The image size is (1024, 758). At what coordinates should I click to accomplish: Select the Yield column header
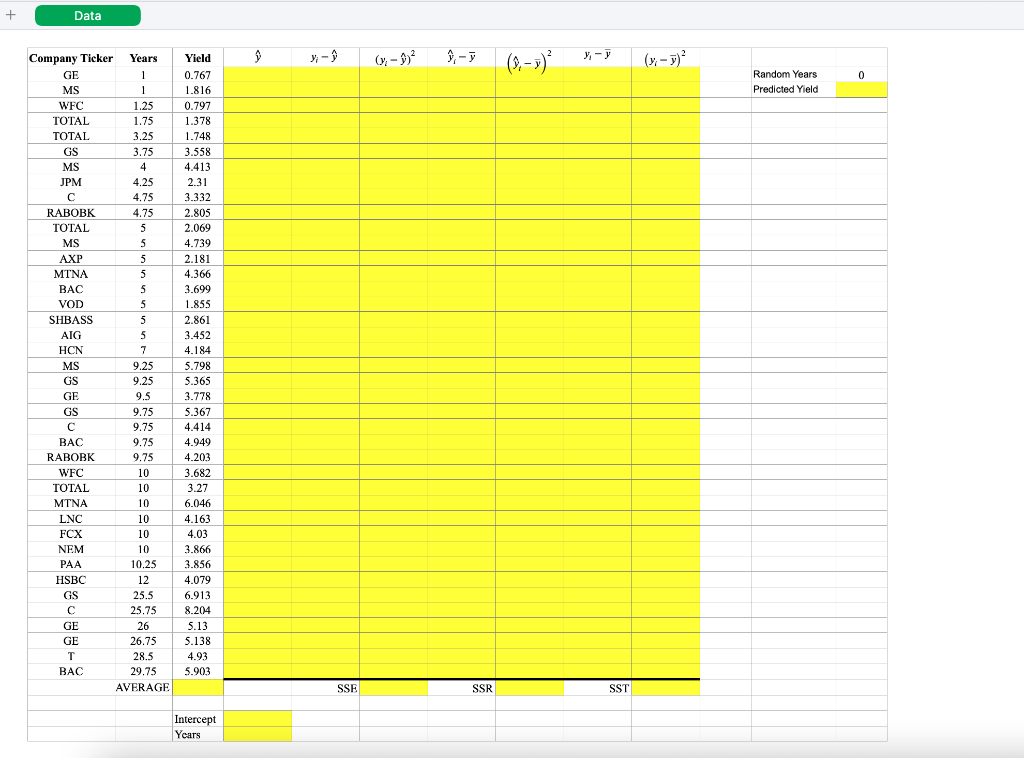pos(196,58)
